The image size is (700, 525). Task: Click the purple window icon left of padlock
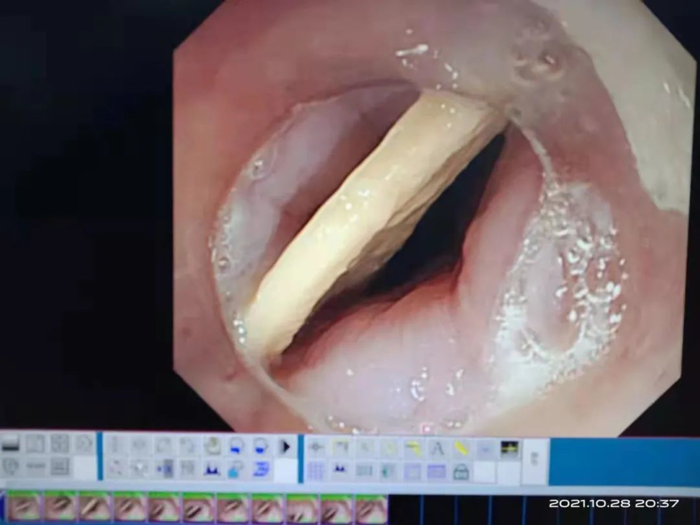(x=436, y=471)
